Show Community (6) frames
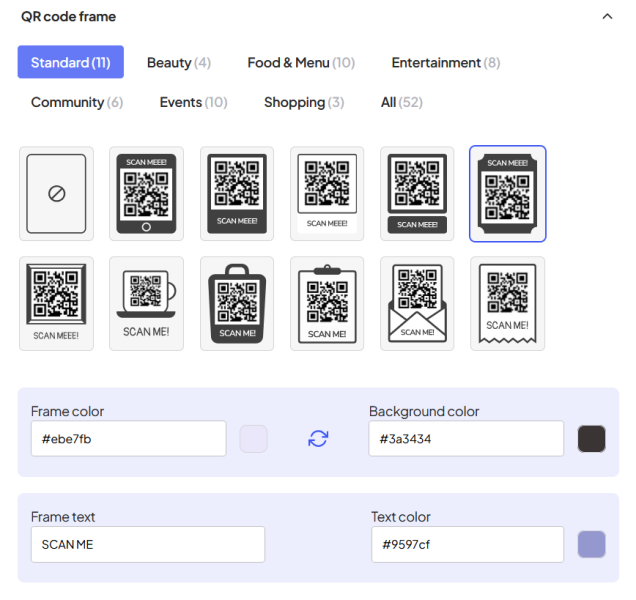This screenshot has height=600, width=636. click(x=77, y=102)
